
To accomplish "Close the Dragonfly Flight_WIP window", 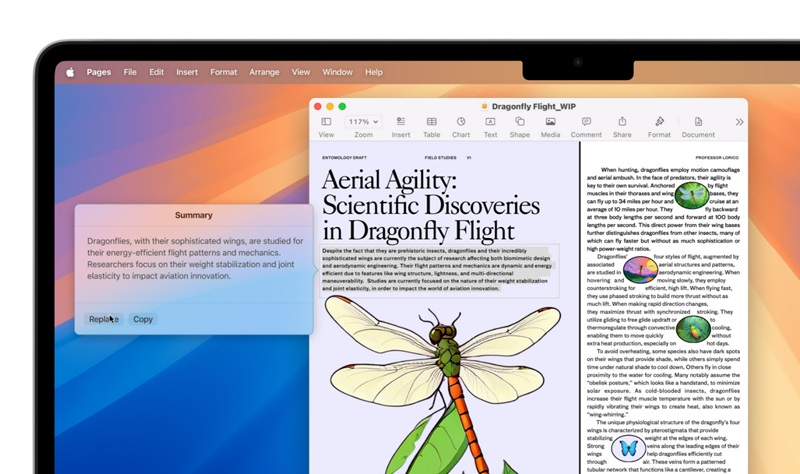I will [x=317, y=106].
